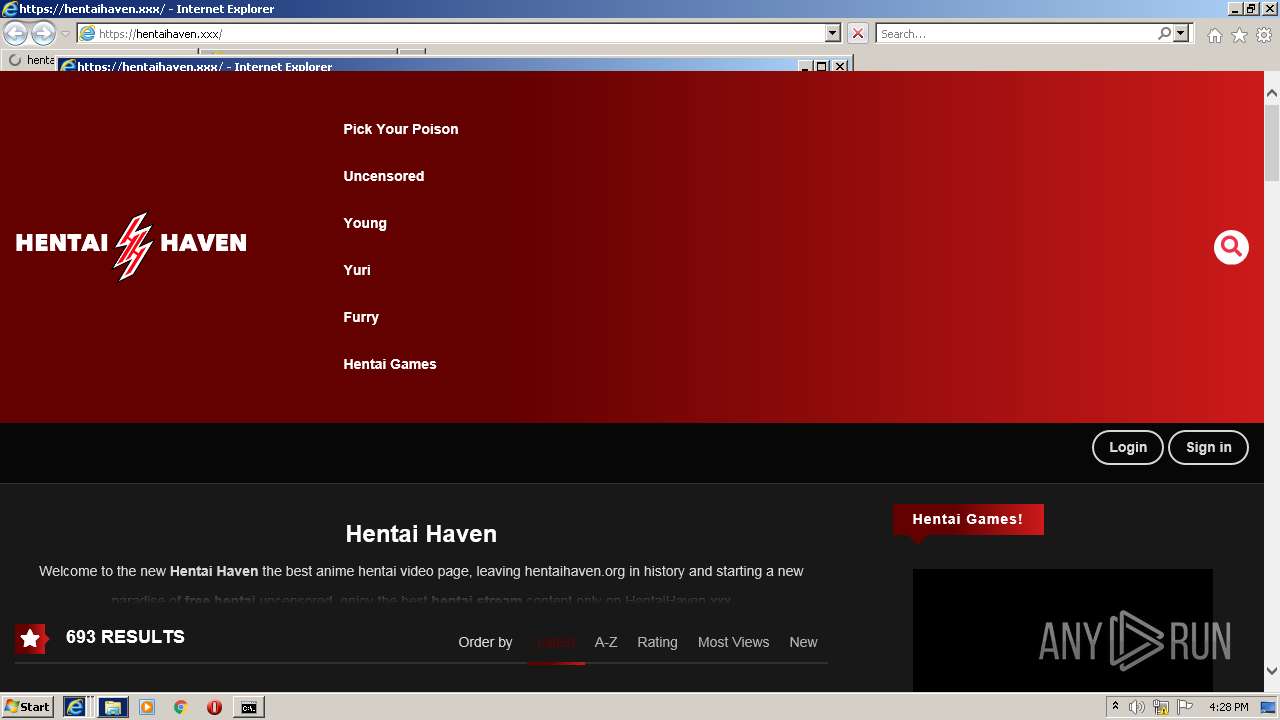Sort results by New
Image resolution: width=1280 pixels, height=720 pixels.
803,642
